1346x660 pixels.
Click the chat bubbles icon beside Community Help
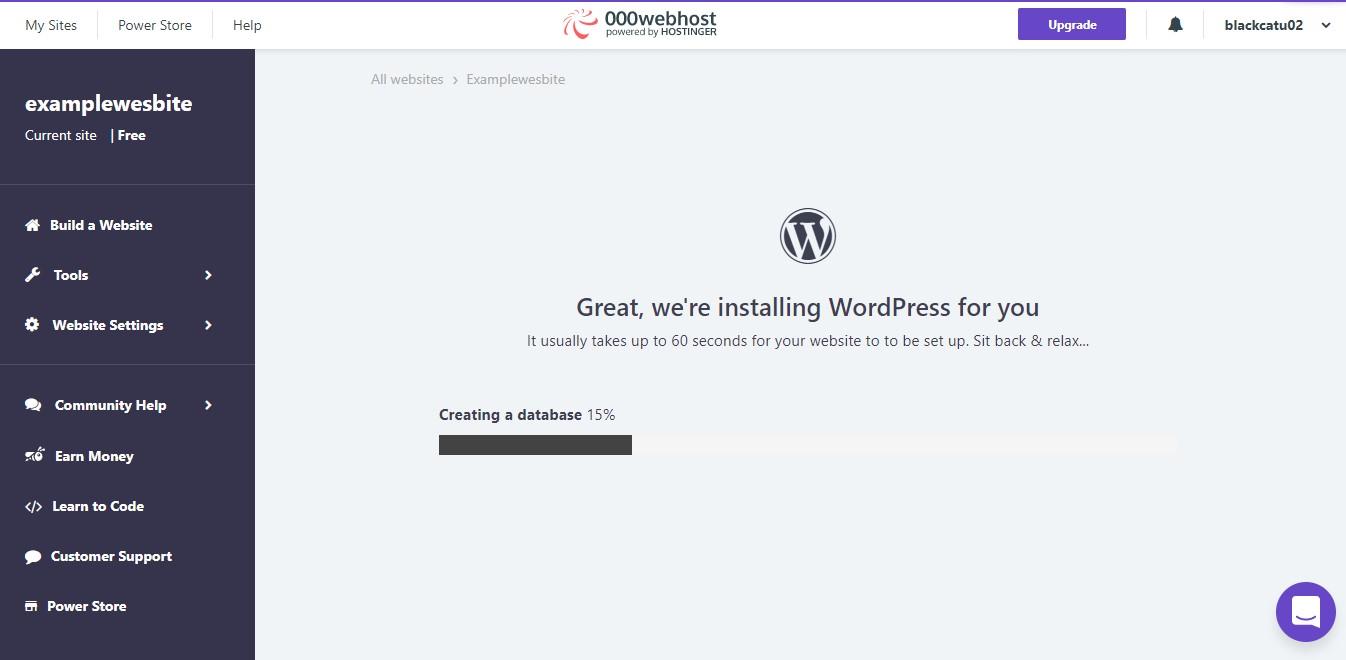point(33,405)
